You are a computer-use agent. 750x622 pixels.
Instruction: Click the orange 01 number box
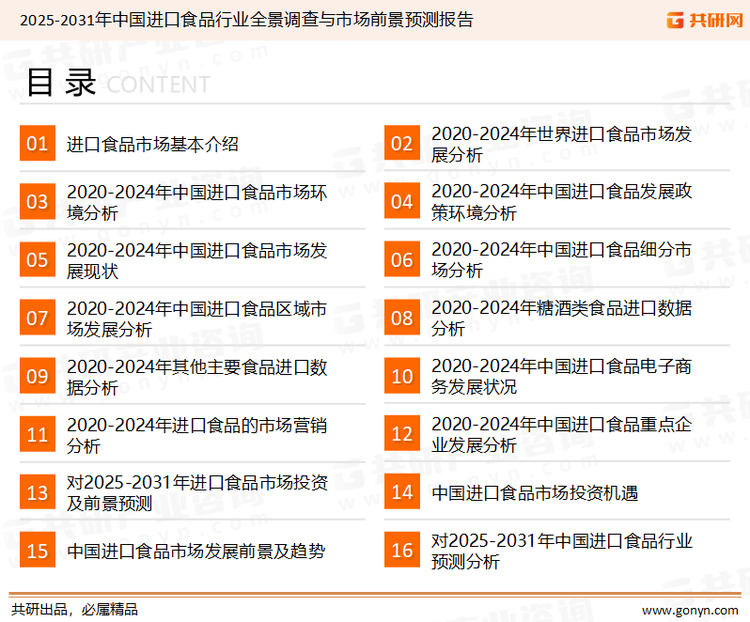37,143
